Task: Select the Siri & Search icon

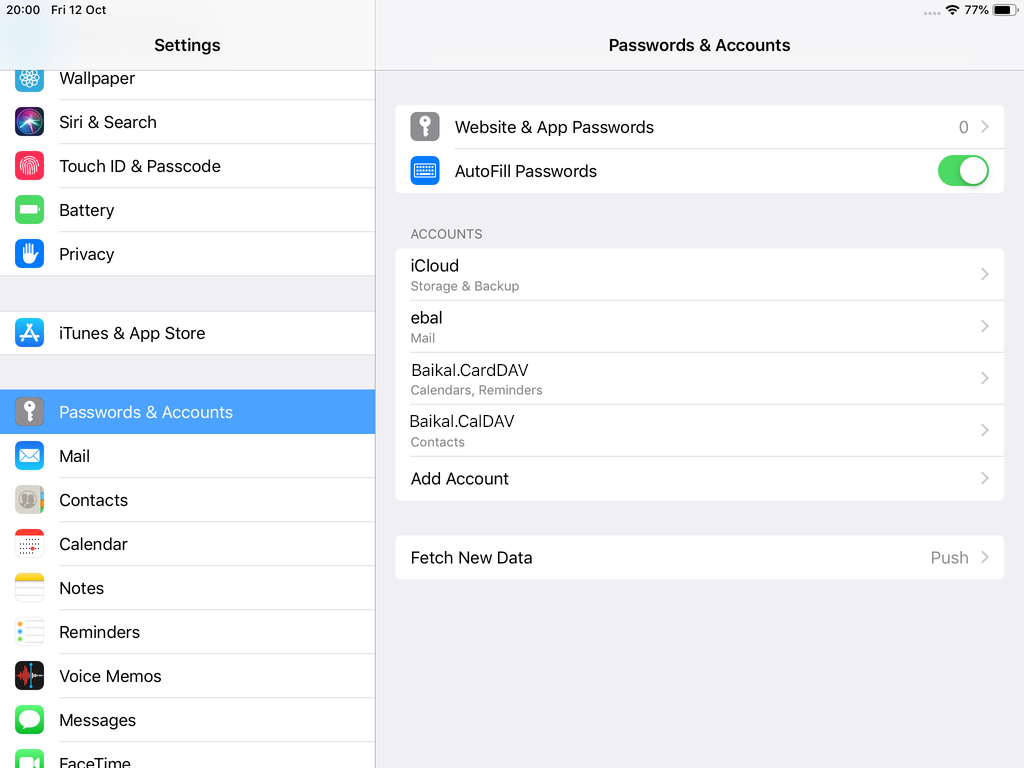Action: (x=29, y=121)
